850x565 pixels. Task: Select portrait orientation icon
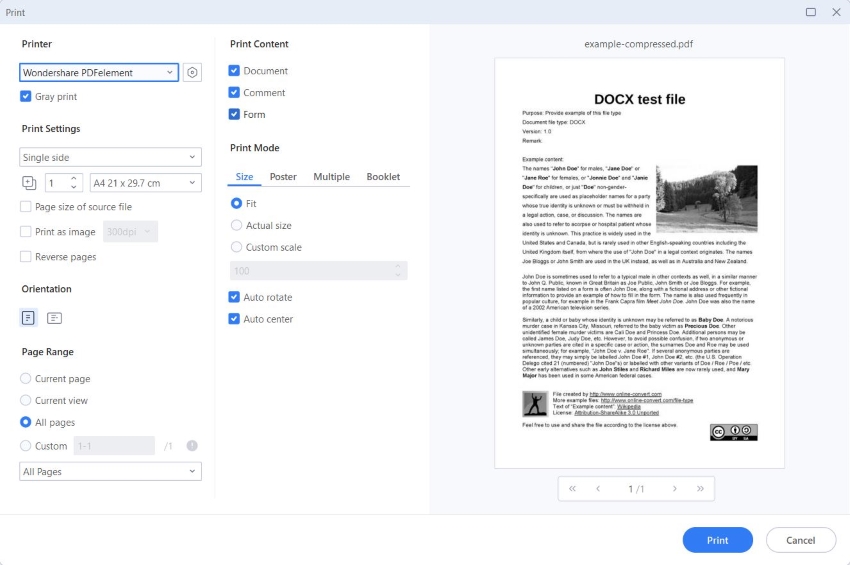(28, 318)
